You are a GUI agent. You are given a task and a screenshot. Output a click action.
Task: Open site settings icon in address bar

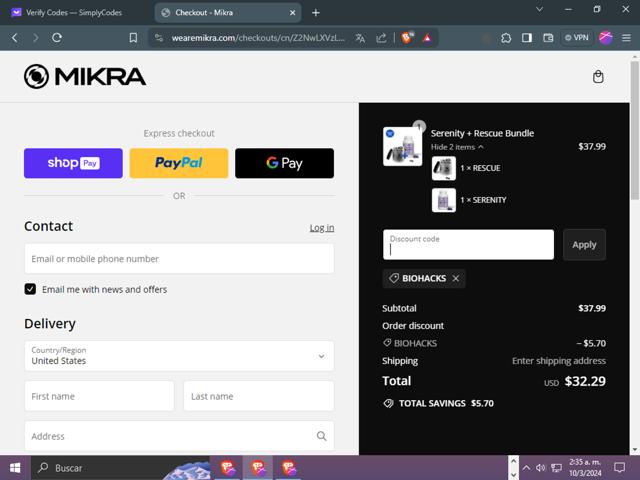pos(159,38)
